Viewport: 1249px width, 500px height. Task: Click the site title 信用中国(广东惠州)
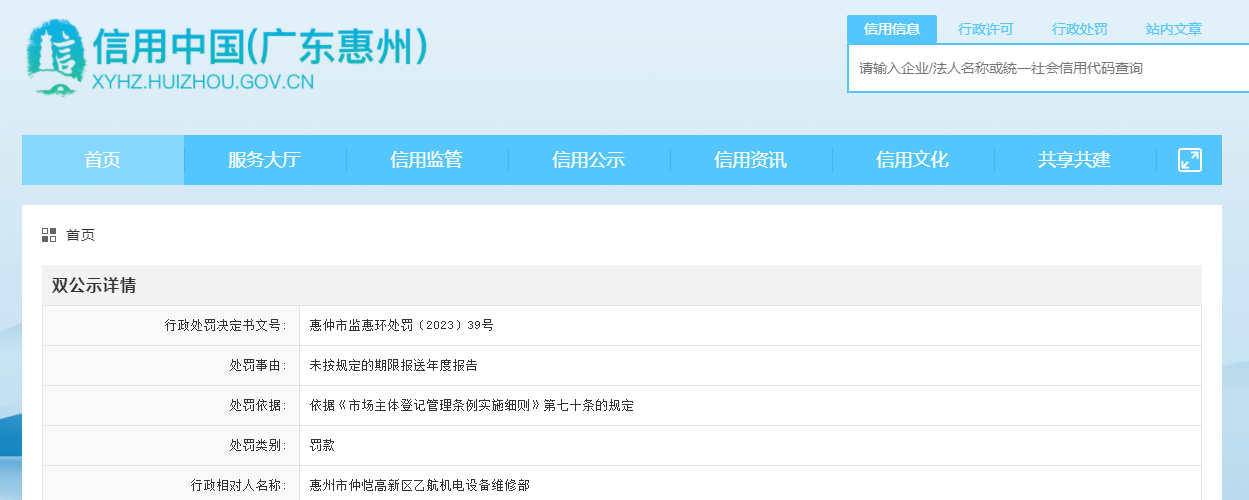click(x=261, y=46)
